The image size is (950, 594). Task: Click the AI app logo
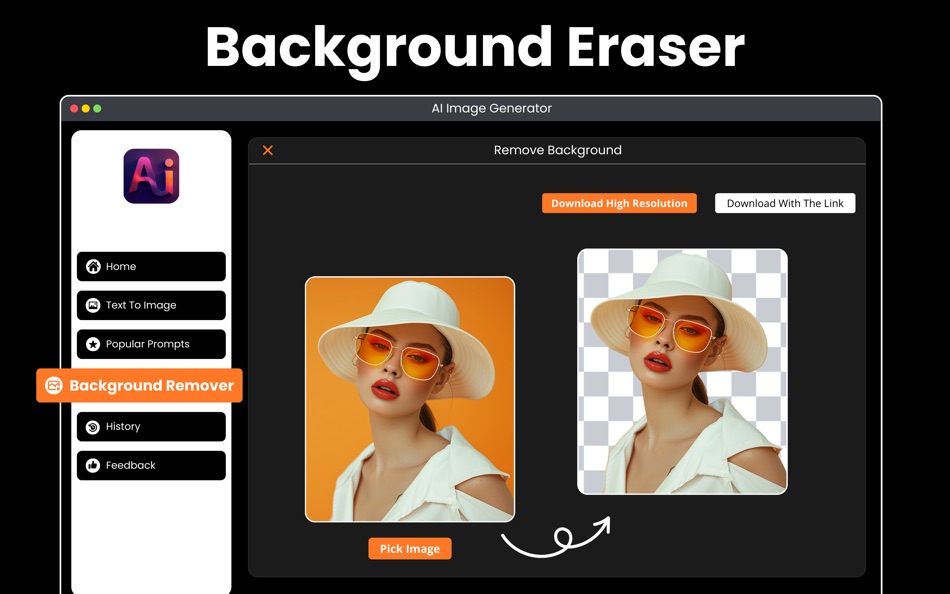pos(151,176)
